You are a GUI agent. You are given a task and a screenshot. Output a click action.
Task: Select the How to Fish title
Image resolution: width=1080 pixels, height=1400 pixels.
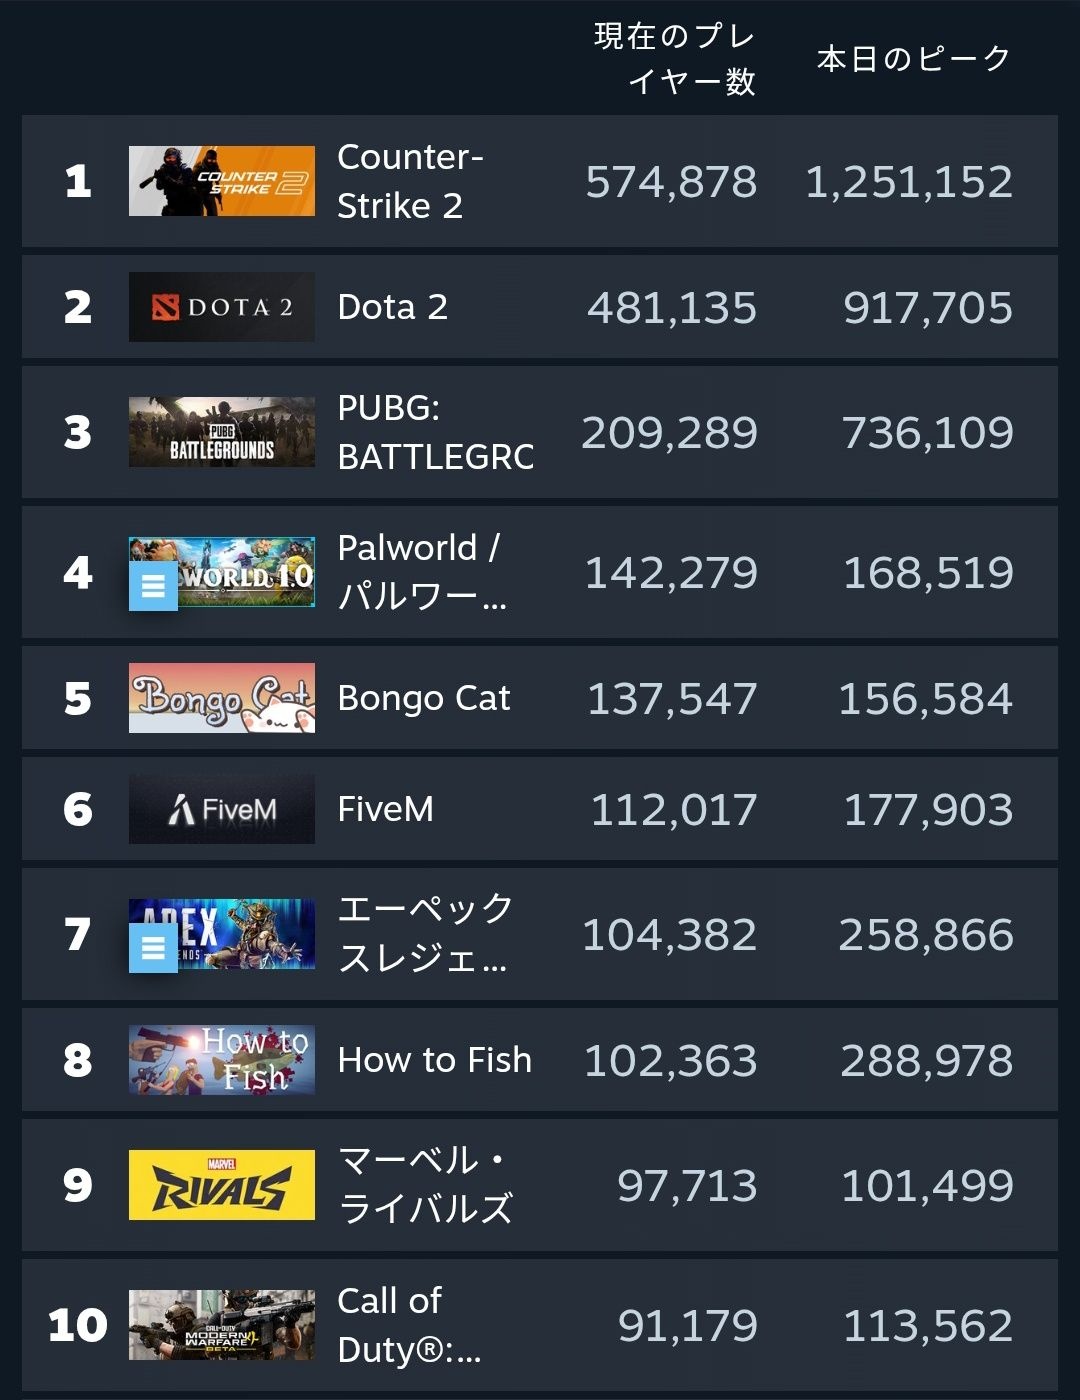point(435,1060)
